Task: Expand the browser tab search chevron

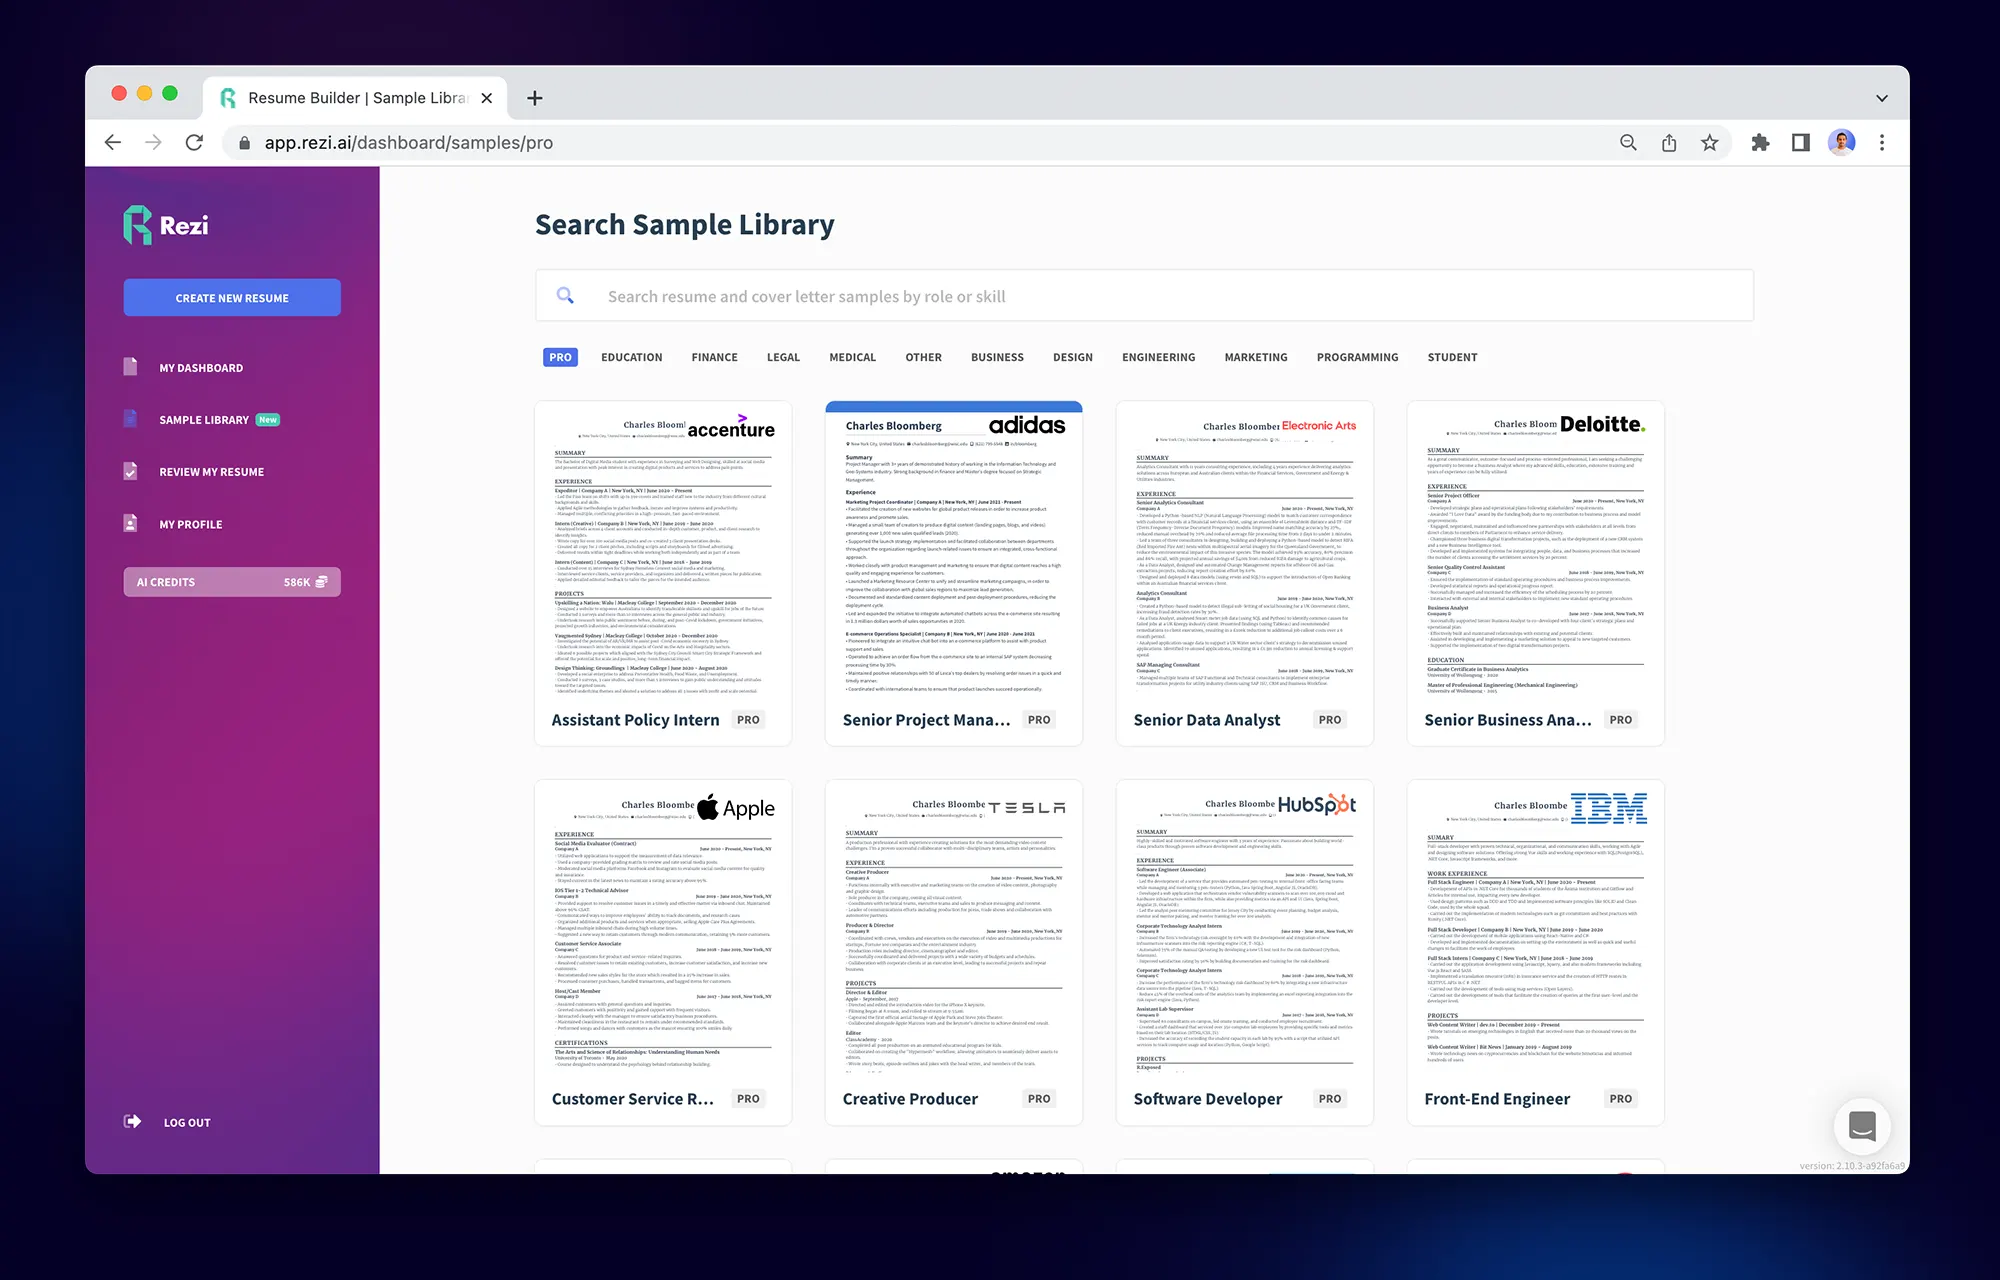Action: [1881, 96]
